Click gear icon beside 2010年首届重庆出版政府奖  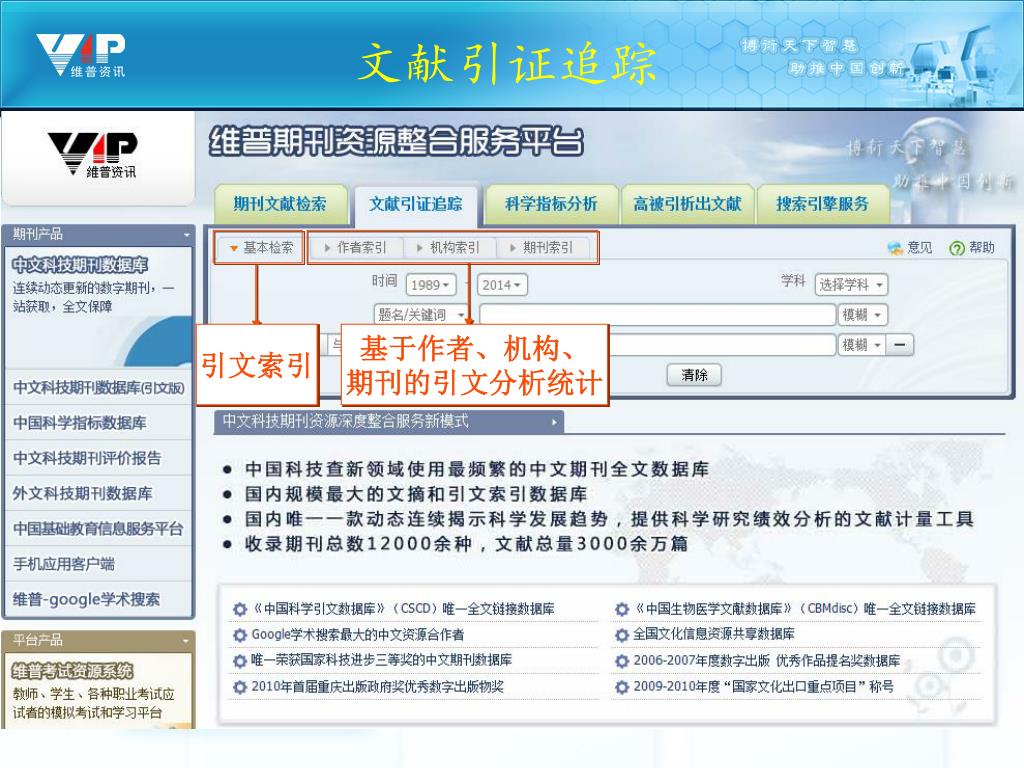240,687
